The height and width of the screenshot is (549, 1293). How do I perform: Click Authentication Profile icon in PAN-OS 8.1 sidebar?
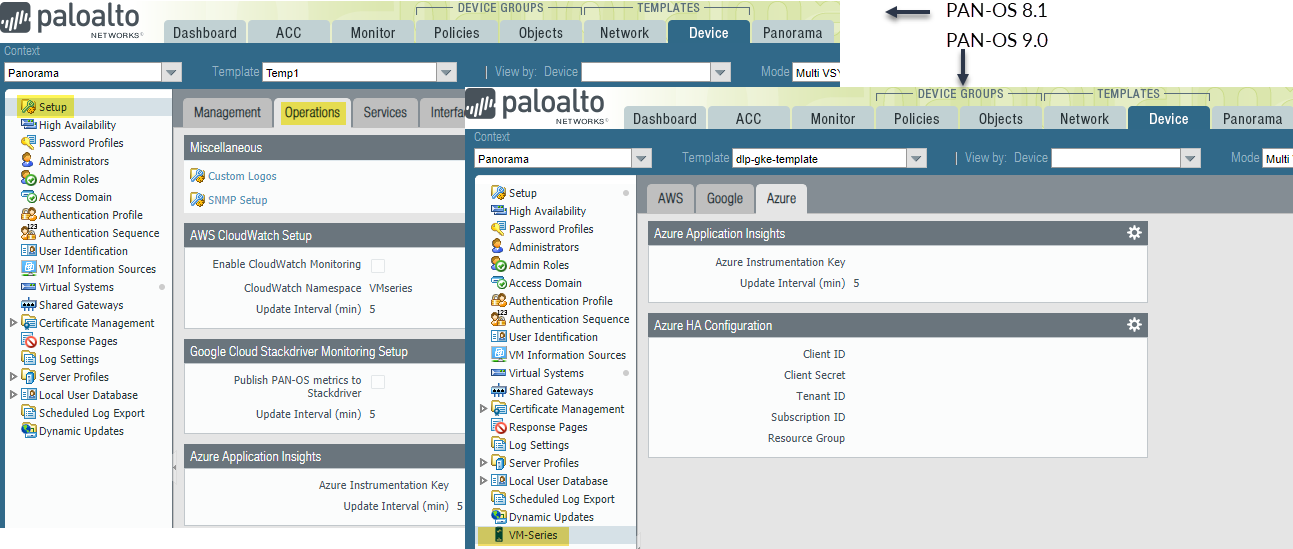tap(29, 215)
